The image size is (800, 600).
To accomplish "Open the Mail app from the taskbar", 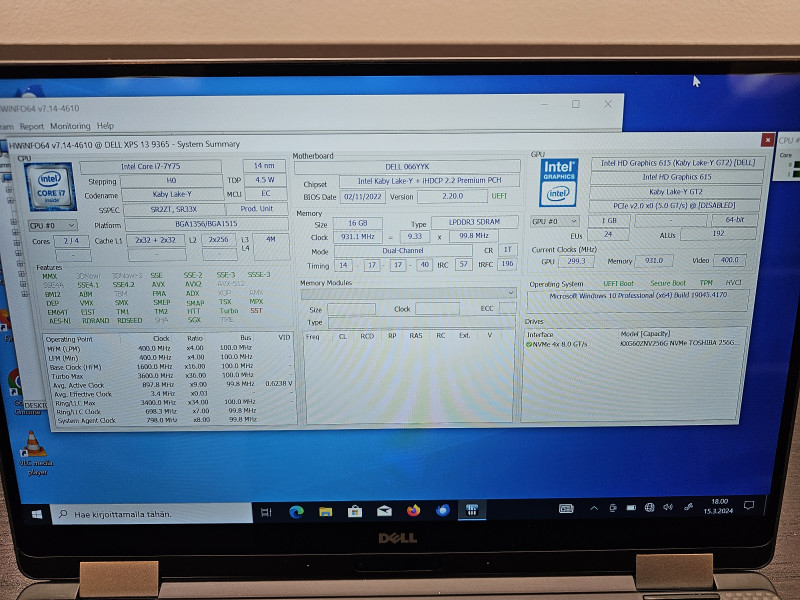I will pyautogui.click(x=384, y=510).
